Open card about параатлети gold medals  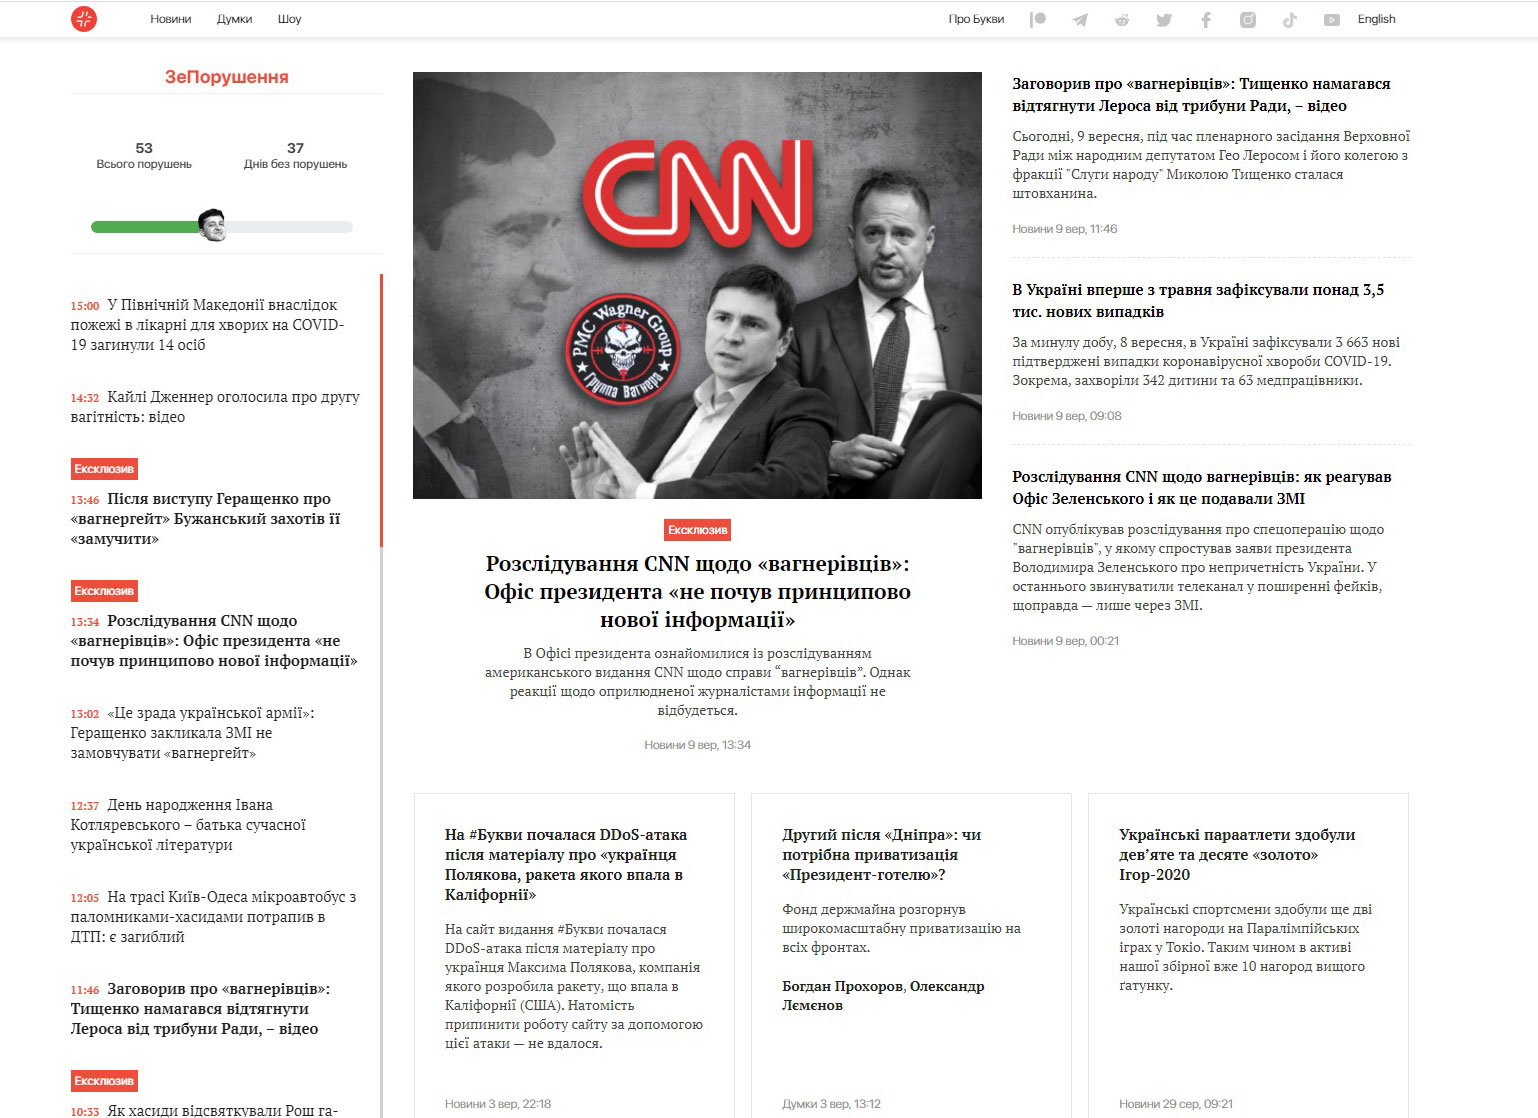point(1237,855)
